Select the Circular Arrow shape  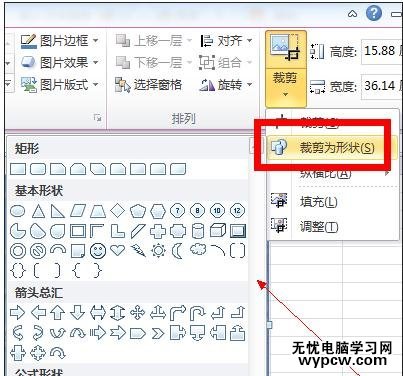(x=58, y=353)
